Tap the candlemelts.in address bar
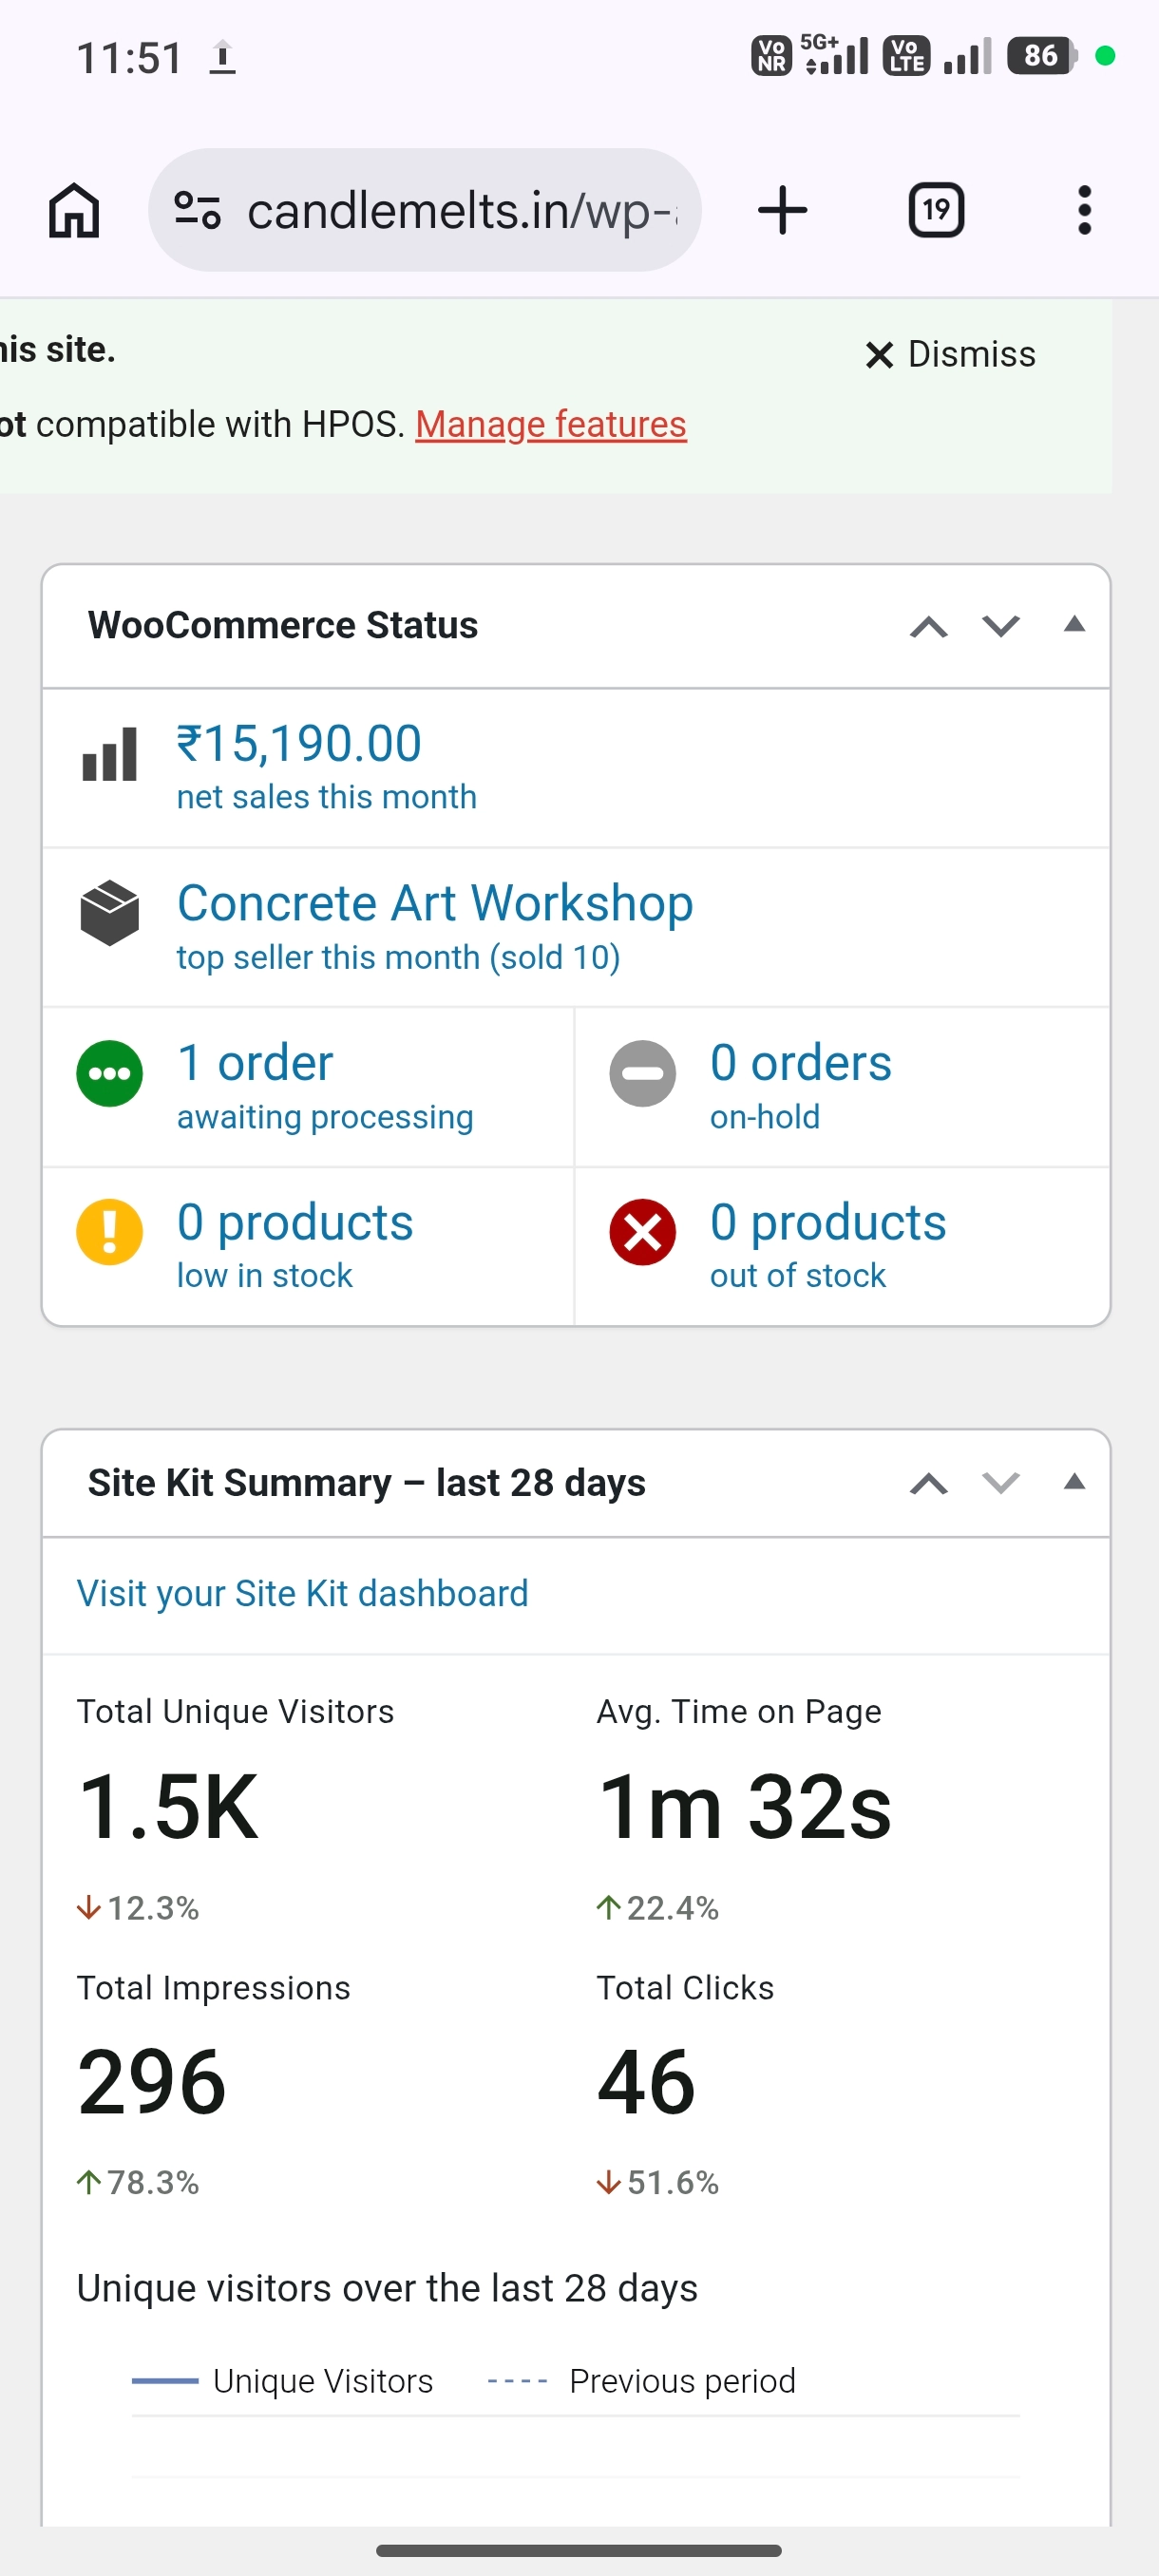This screenshot has height=2576, width=1159. click(x=425, y=210)
